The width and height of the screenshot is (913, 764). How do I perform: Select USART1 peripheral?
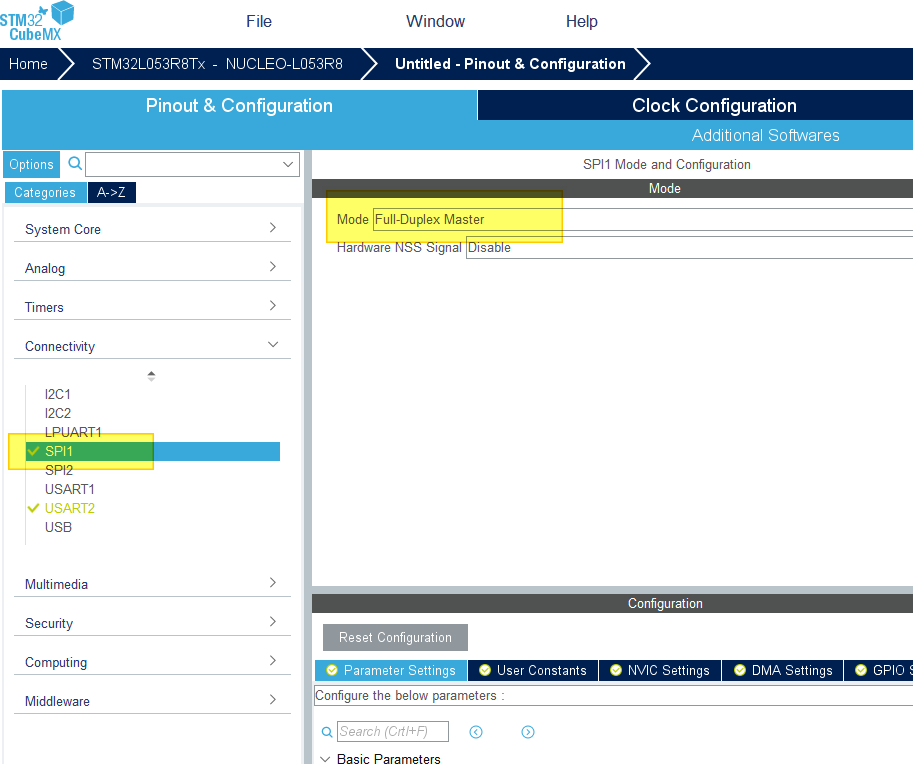point(69,489)
